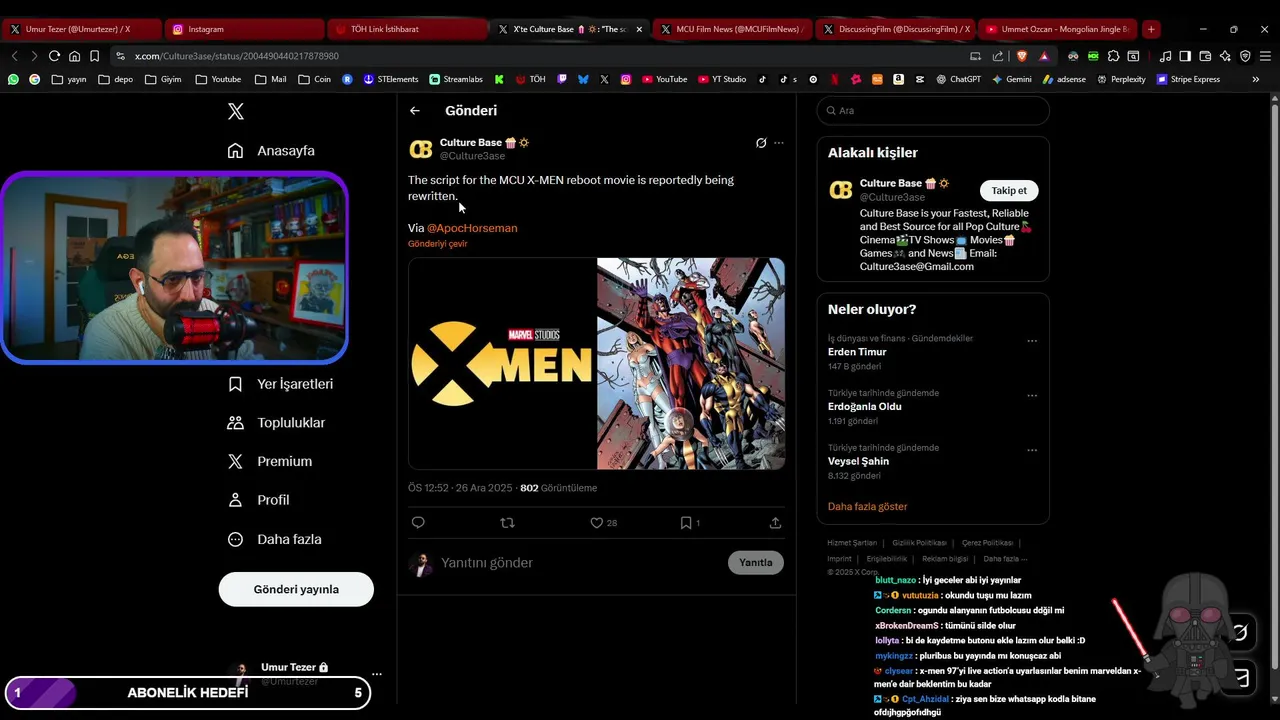Toggle browser sidebar panel icon
This screenshot has width=1280, height=720.
click(x=1185, y=56)
